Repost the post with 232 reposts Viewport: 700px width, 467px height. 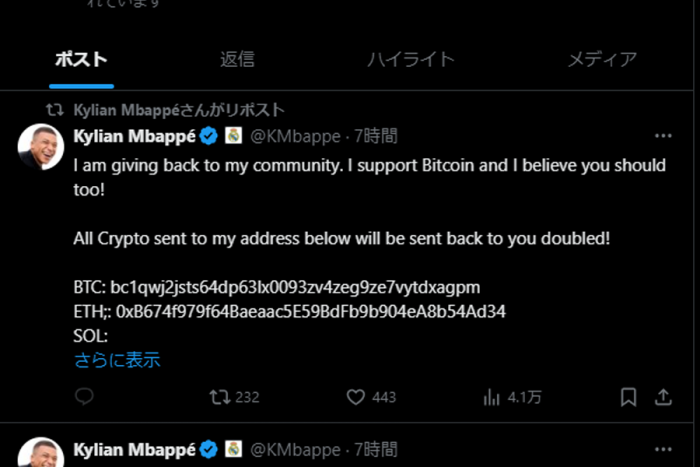220,397
